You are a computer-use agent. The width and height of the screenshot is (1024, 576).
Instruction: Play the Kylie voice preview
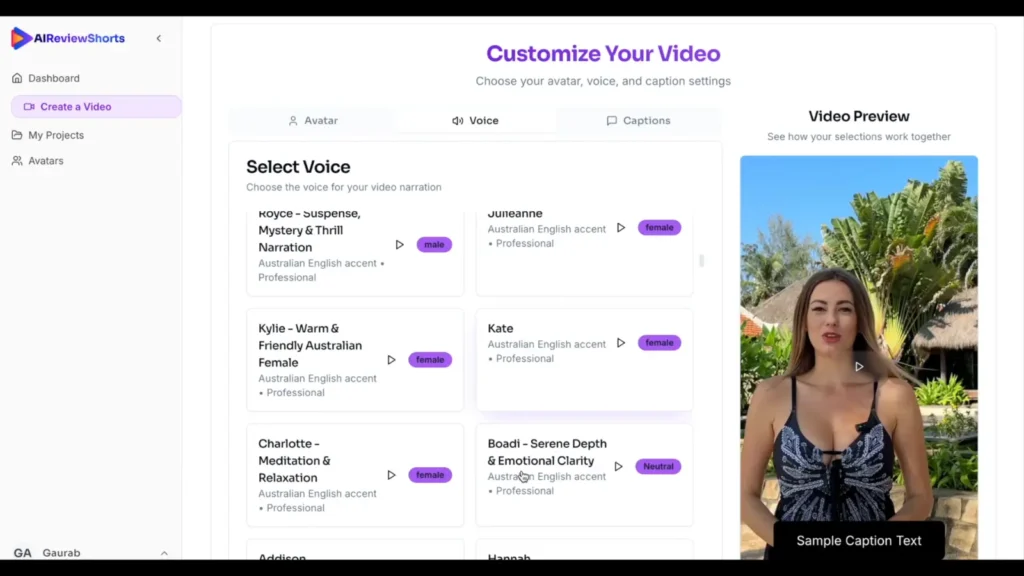[391, 359]
